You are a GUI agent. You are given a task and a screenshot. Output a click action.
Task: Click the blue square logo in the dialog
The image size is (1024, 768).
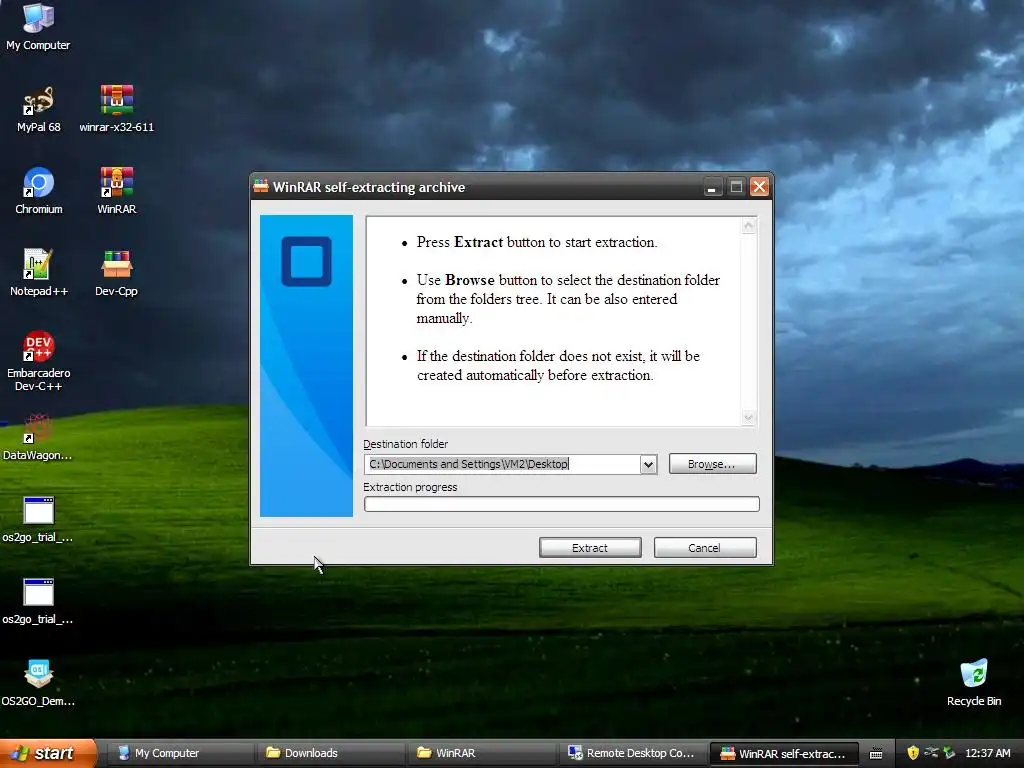[306, 261]
